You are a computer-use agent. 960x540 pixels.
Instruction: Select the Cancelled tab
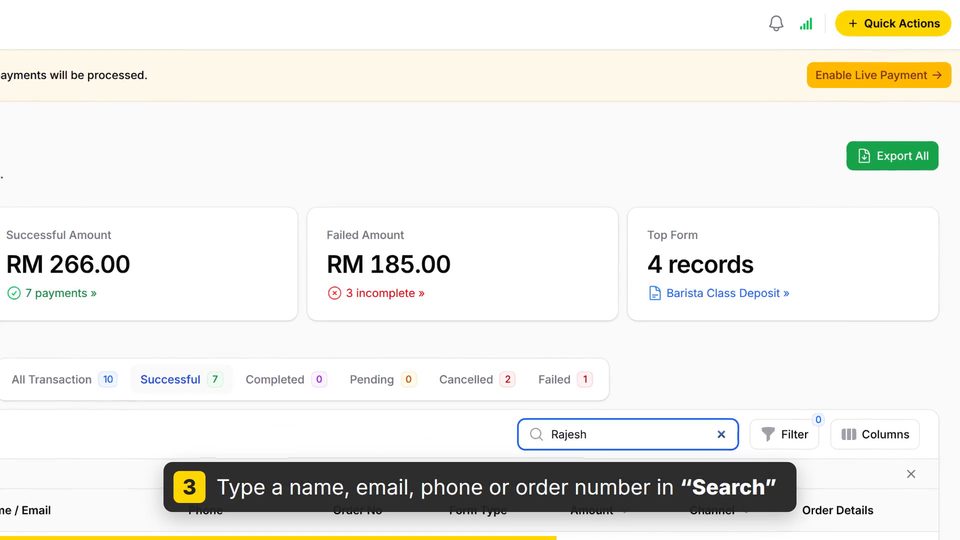[x=476, y=379]
